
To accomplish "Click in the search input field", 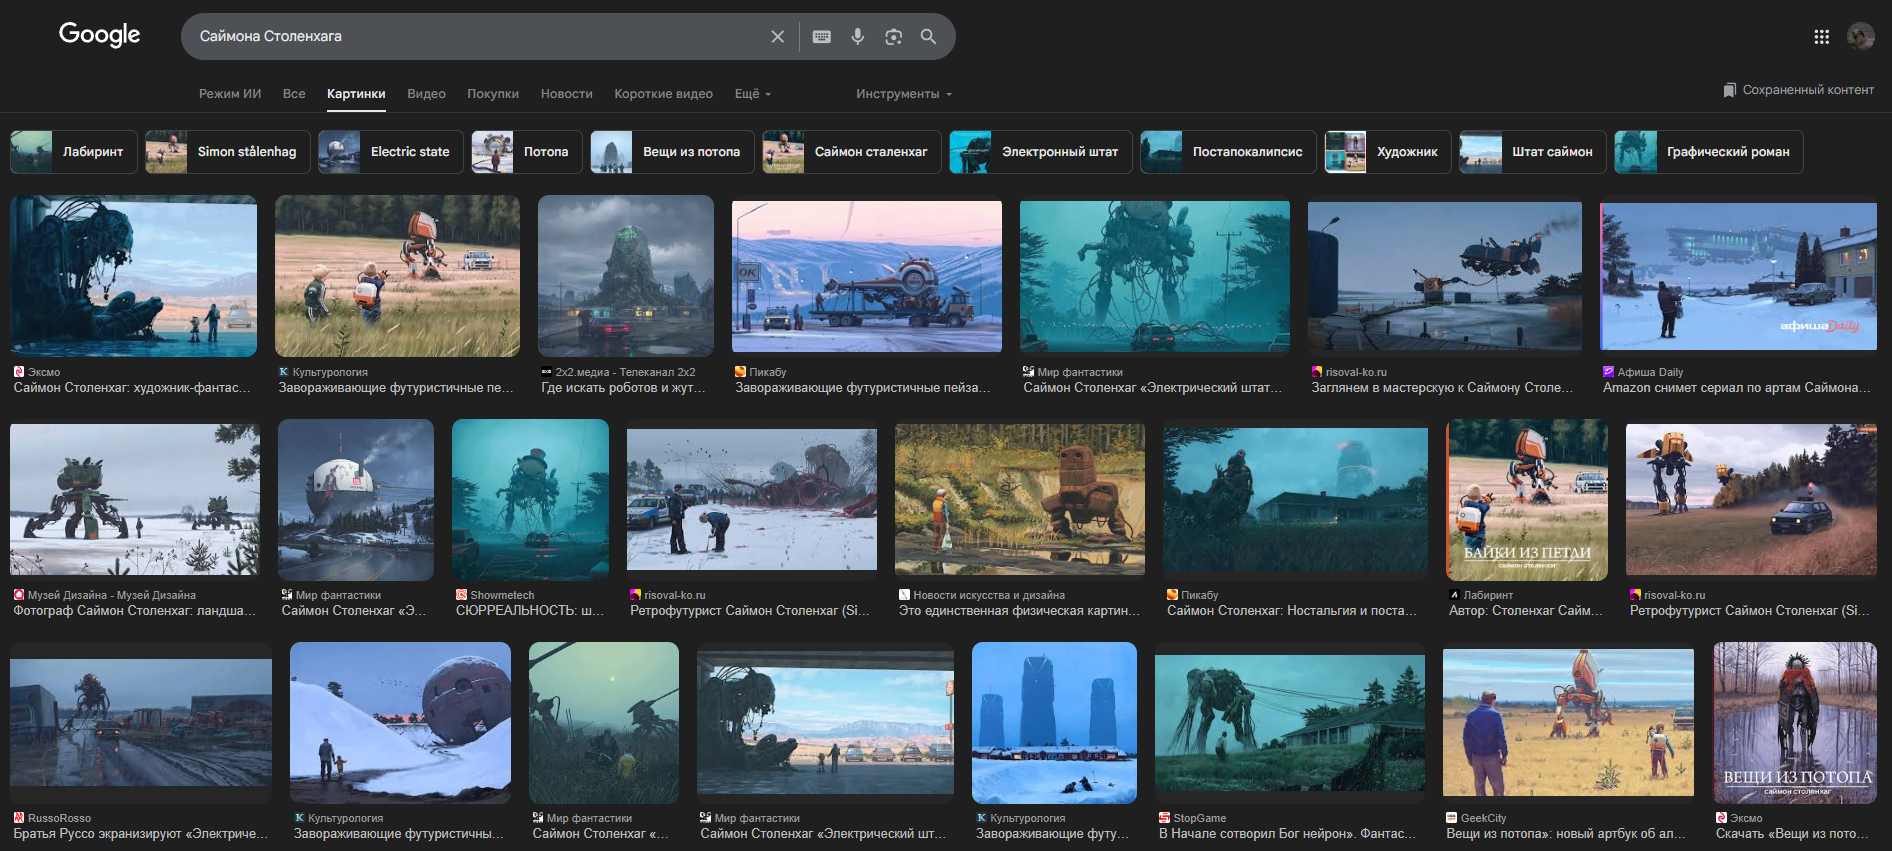I will click(x=470, y=37).
